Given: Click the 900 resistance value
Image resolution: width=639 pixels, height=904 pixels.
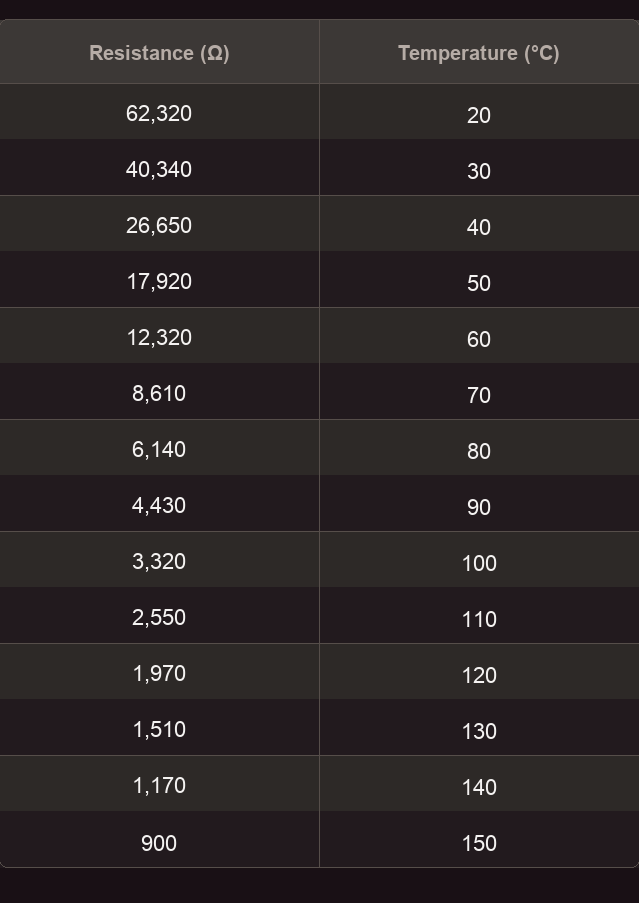Looking at the screenshot, I should (159, 843).
